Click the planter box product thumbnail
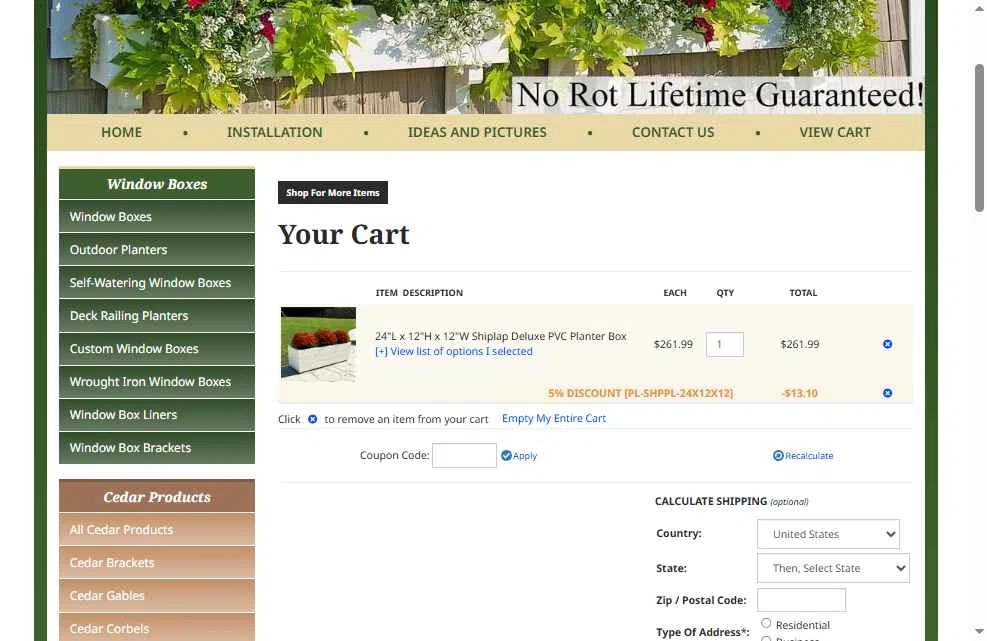987x641 pixels. click(x=319, y=344)
